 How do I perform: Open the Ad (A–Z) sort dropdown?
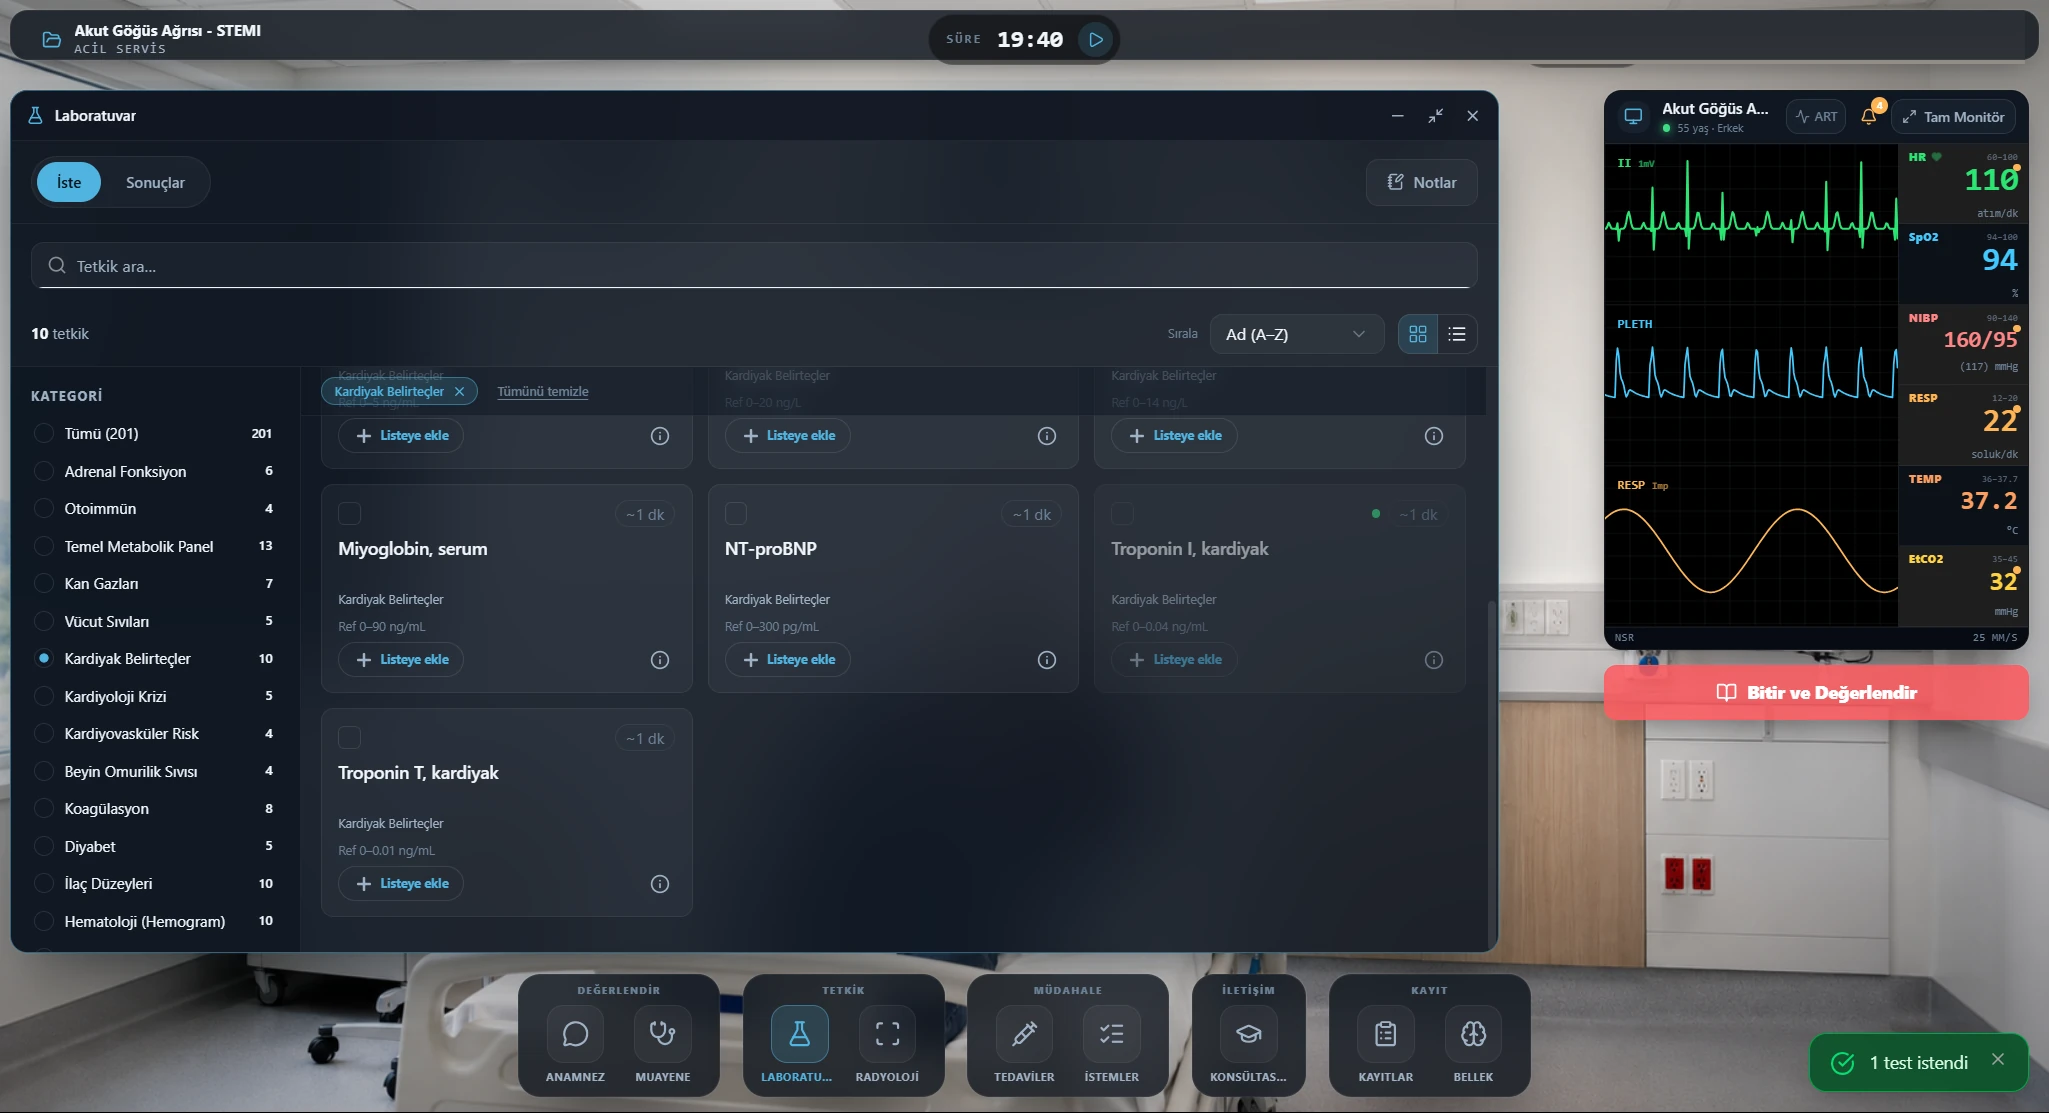pyautogui.click(x=1296, y=334)
